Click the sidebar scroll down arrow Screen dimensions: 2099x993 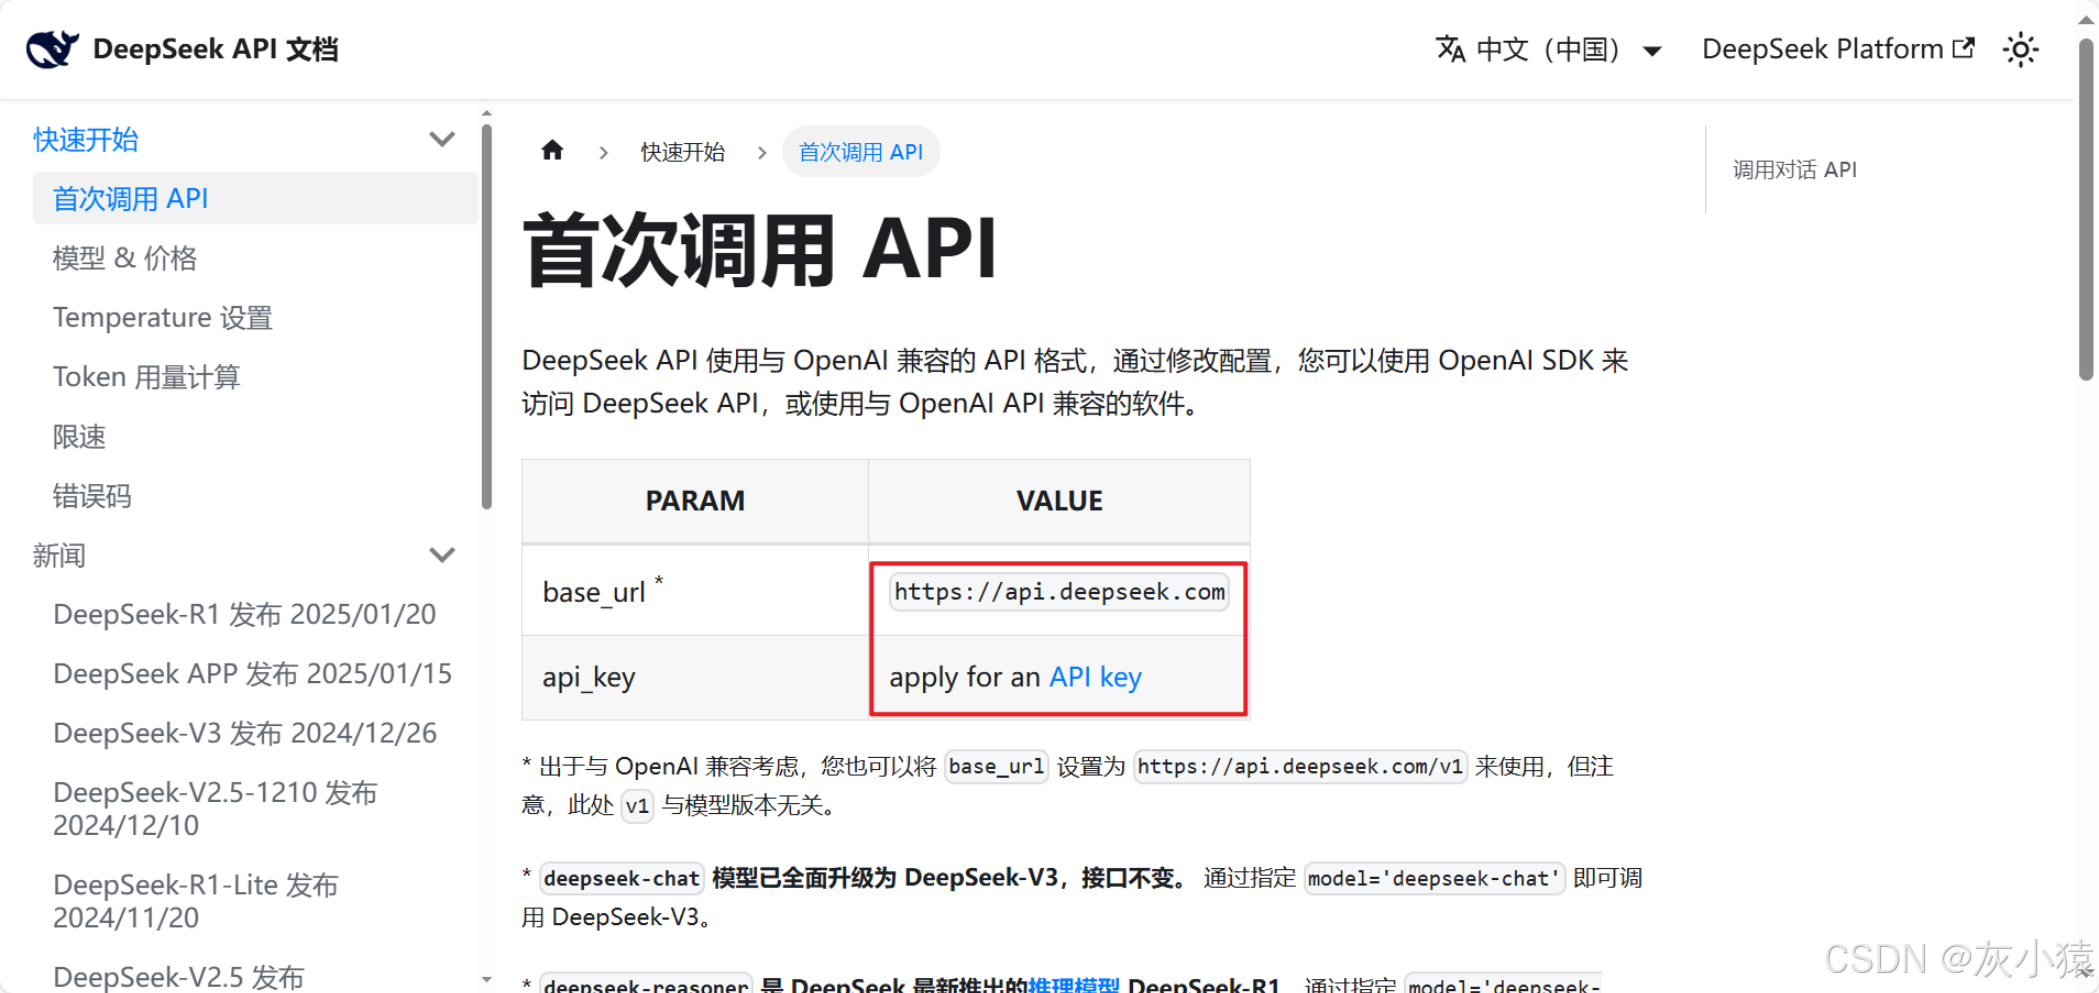[487, 980]
